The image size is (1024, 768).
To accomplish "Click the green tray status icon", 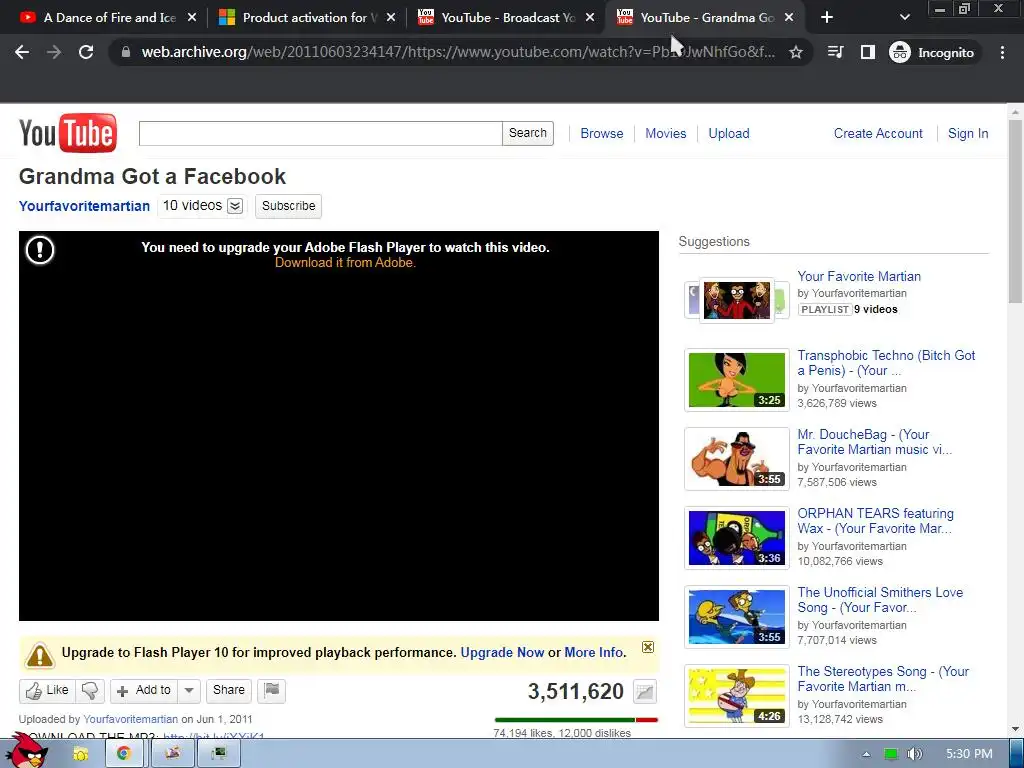I will [891, 754].
